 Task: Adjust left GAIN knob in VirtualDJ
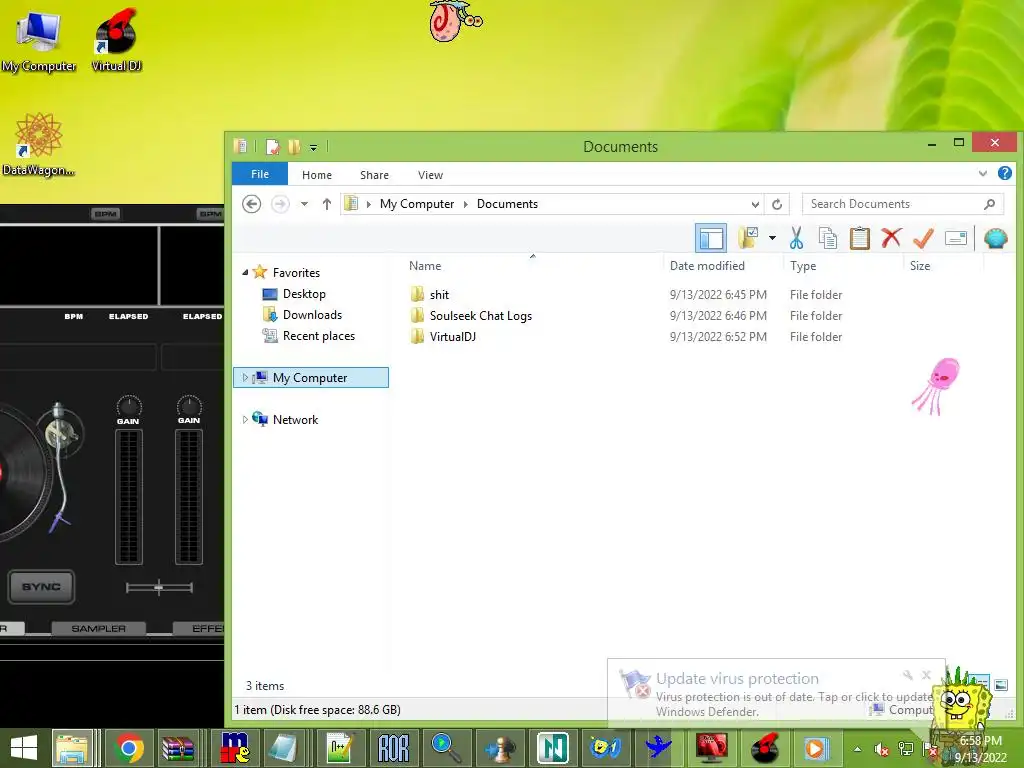pos(129,406)
